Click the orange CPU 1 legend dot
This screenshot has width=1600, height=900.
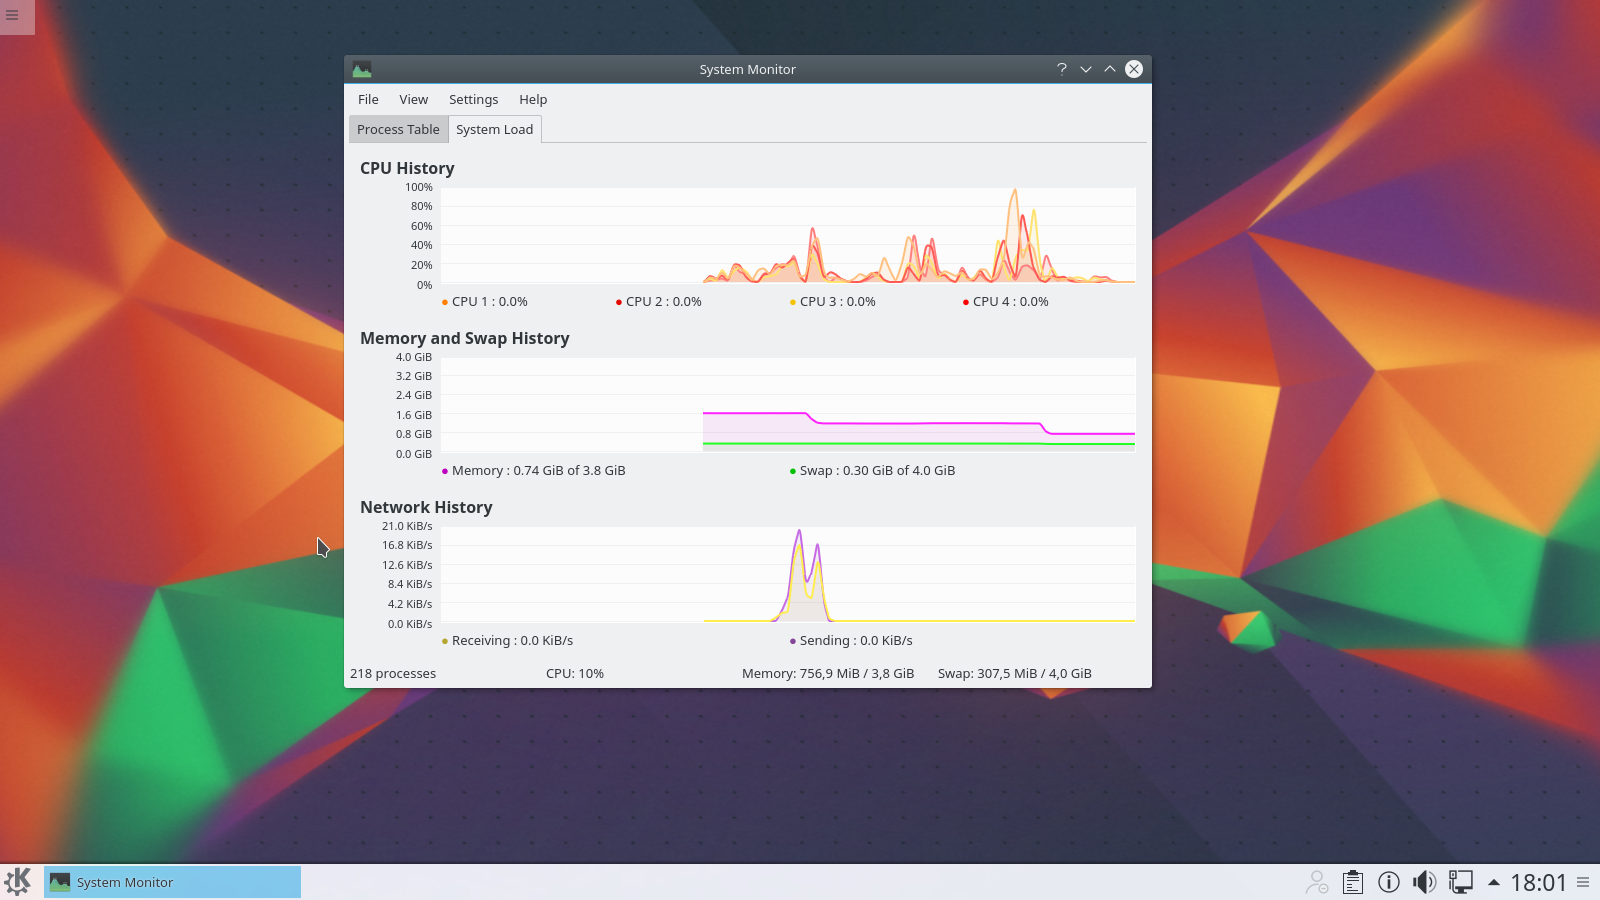point(445,302)
